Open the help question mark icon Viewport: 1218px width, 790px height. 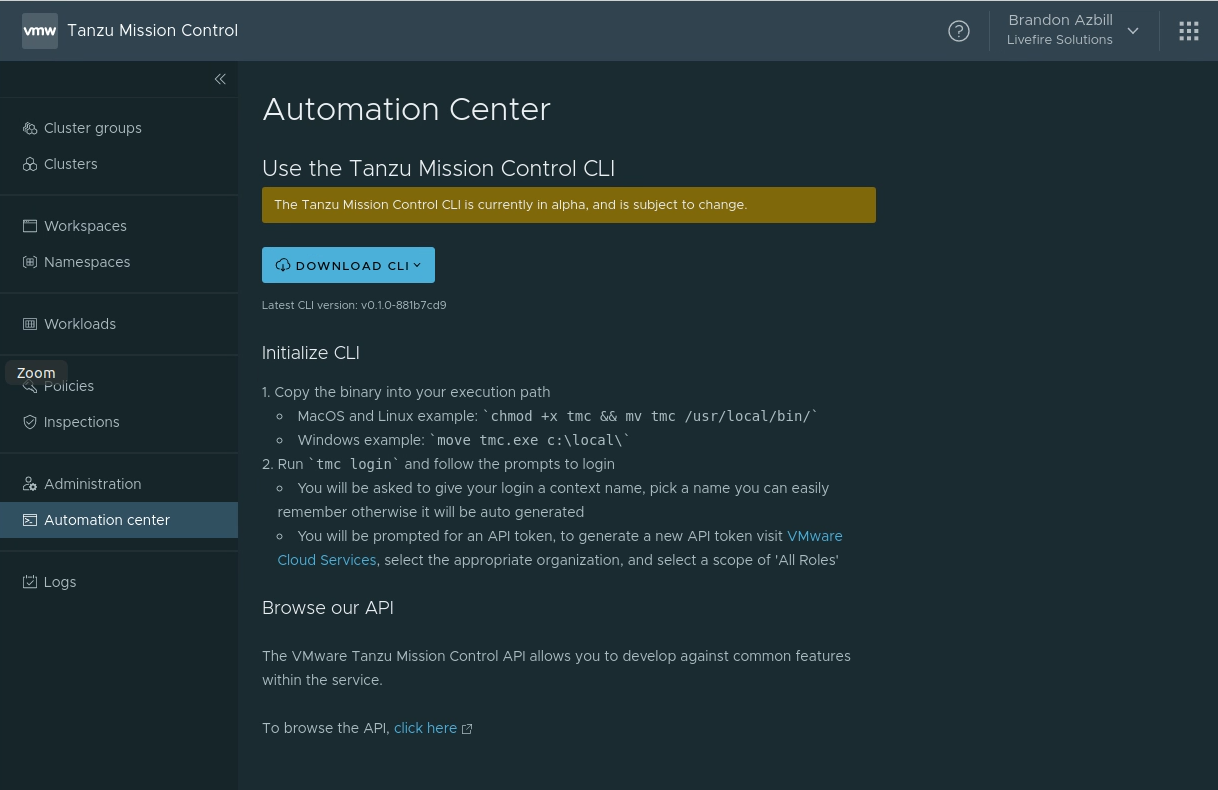point(959,31)
